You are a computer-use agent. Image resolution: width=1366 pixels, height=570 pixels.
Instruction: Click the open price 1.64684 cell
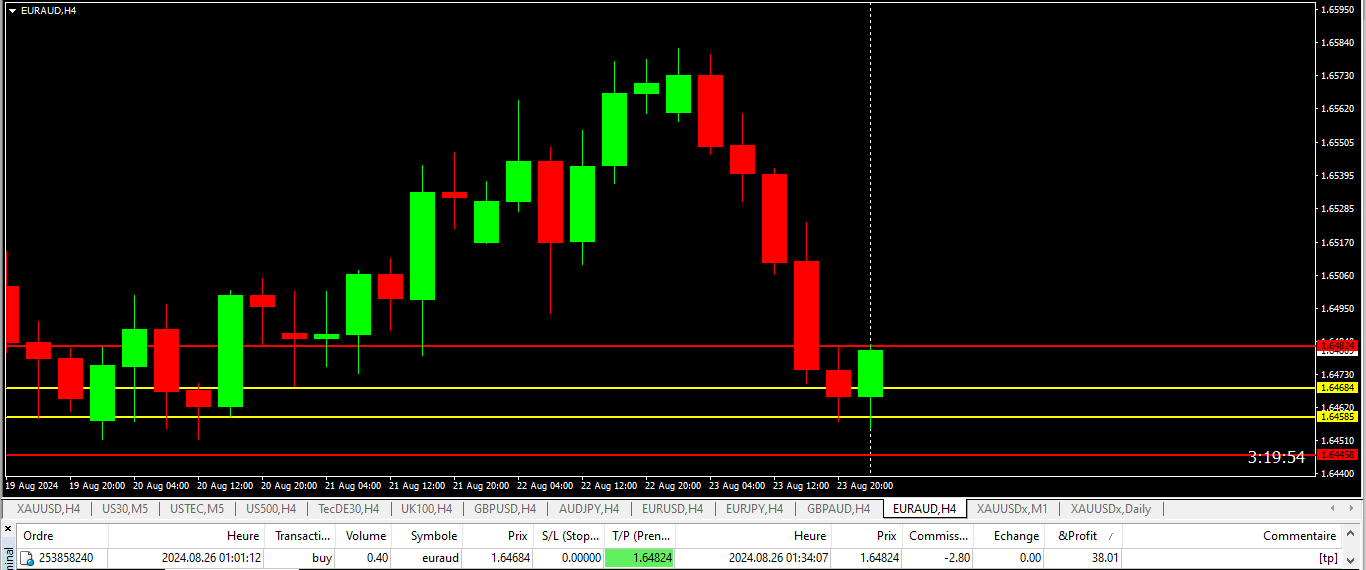pos(509,558)
